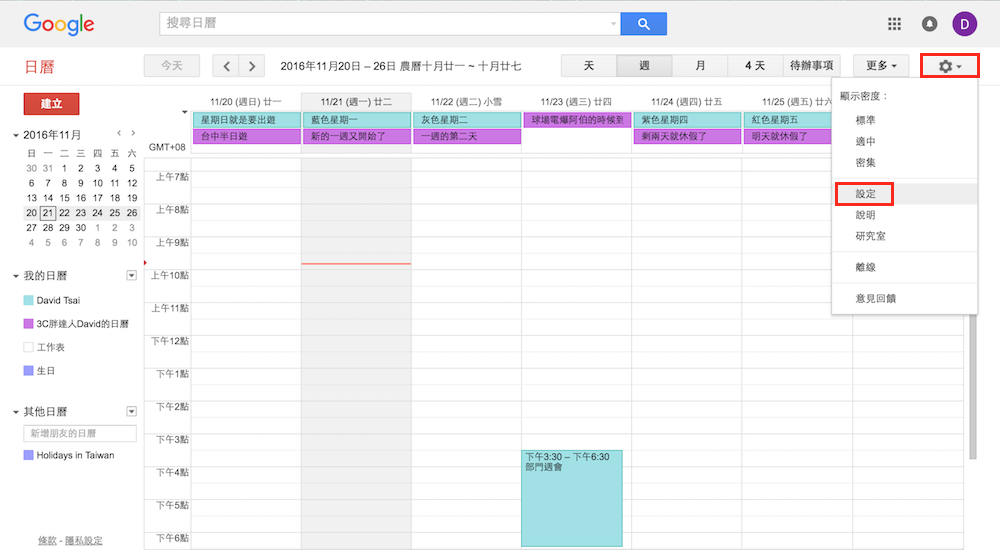Open 我的日曆 options dropdown arrow
The width and height of the screenshot is (1000, 550).
point(131,275)
